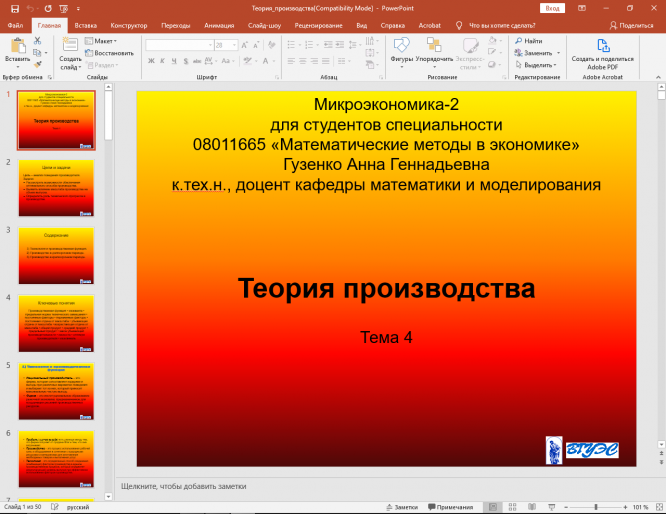The image size is (666, 514).
Task: Start slideshow from status bar icon
Action: coord(549,507)
